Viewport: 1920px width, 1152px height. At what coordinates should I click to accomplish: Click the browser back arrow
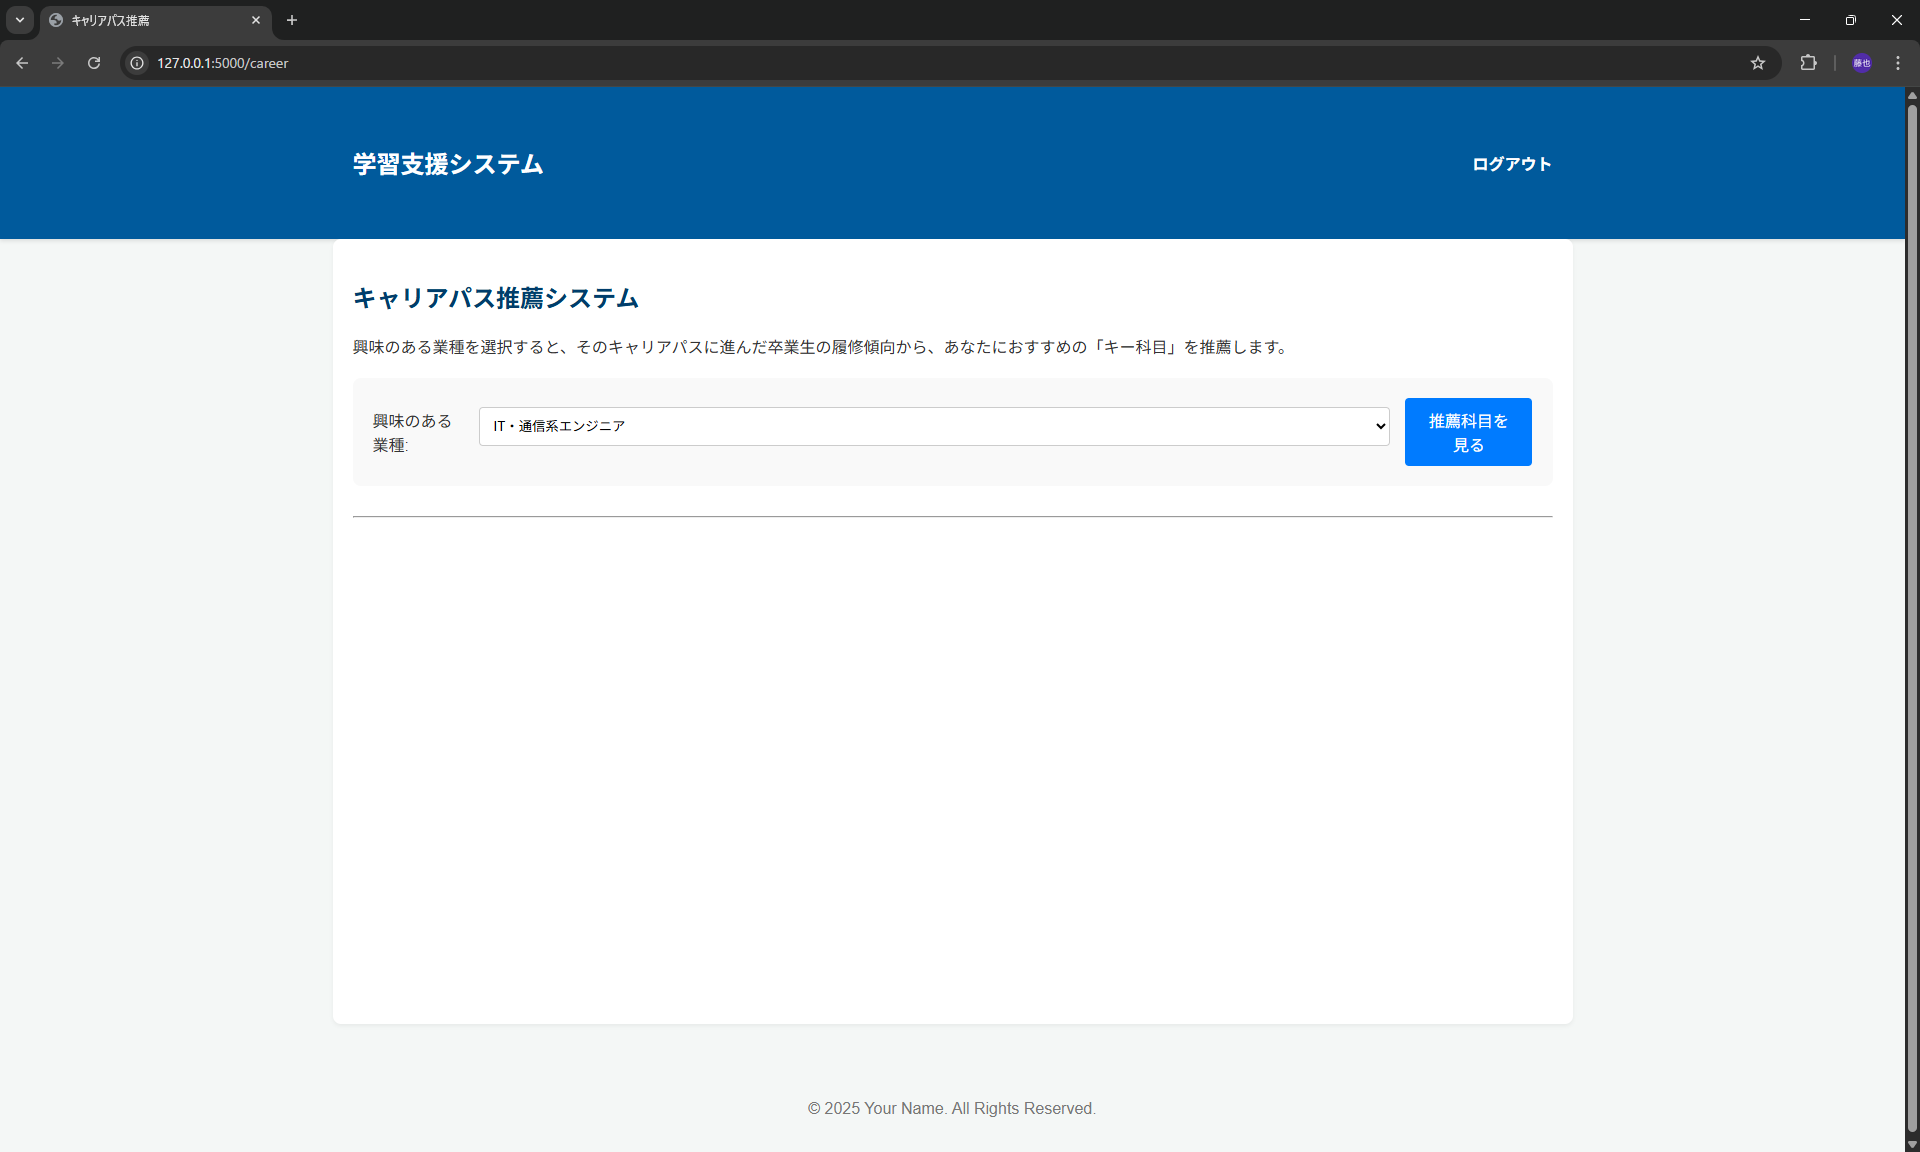(22, 63)
